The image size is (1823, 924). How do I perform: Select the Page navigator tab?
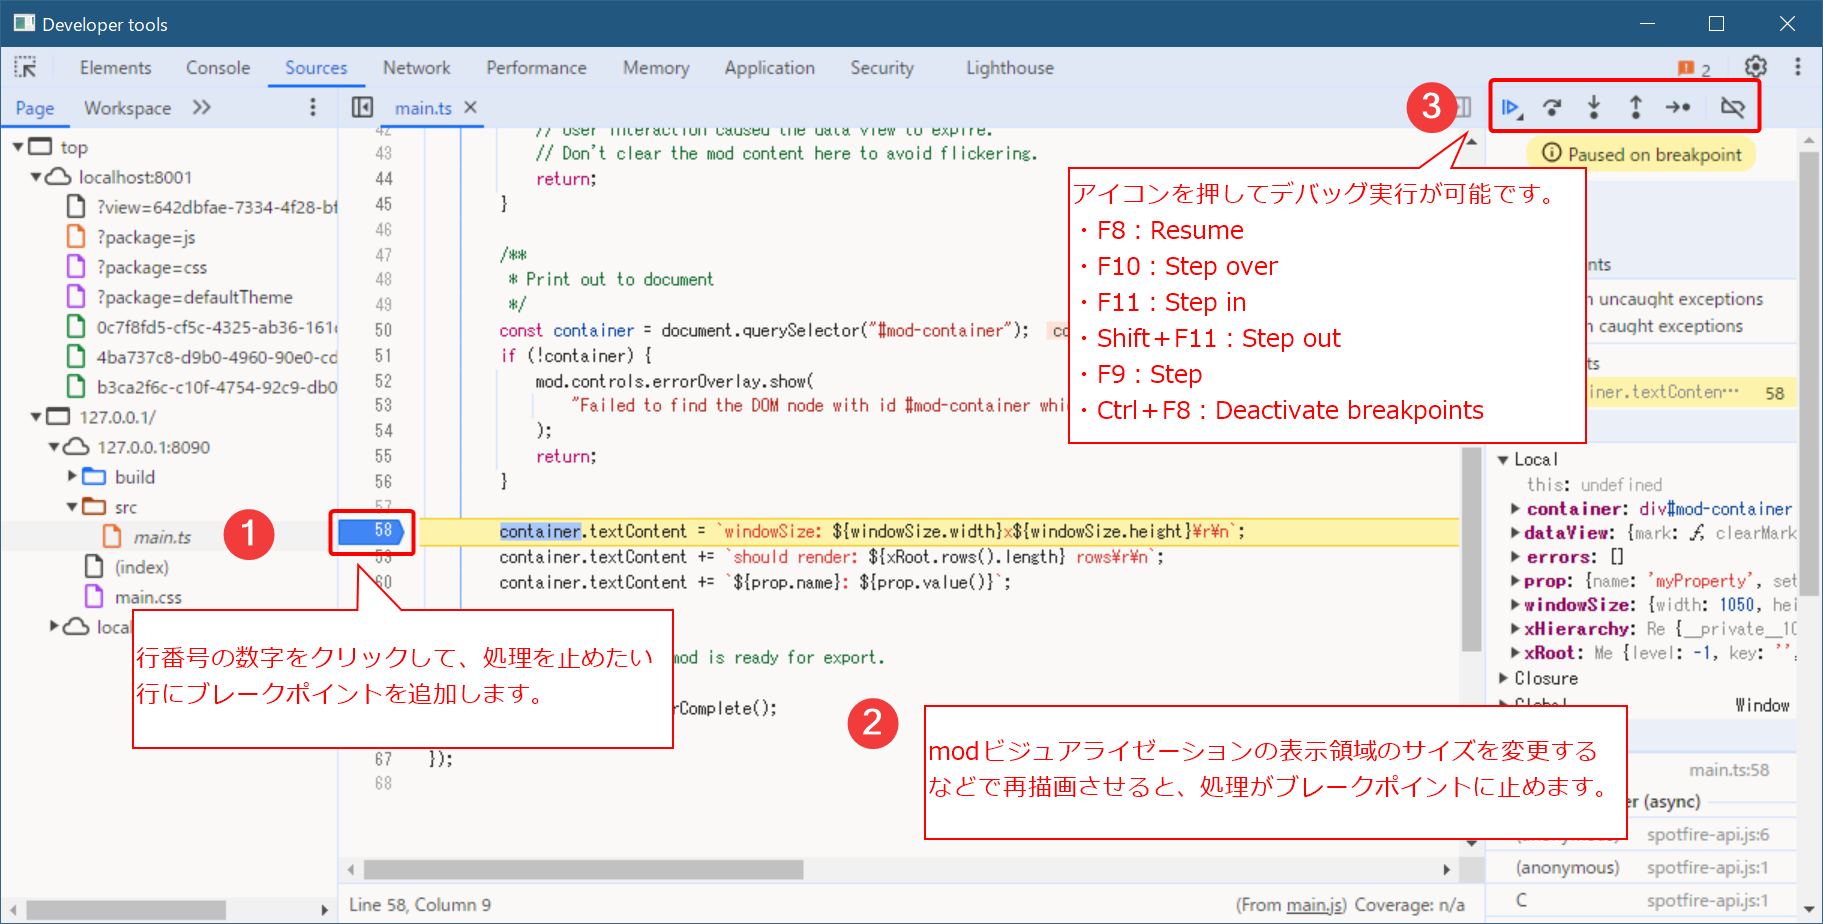click(35, 108)
